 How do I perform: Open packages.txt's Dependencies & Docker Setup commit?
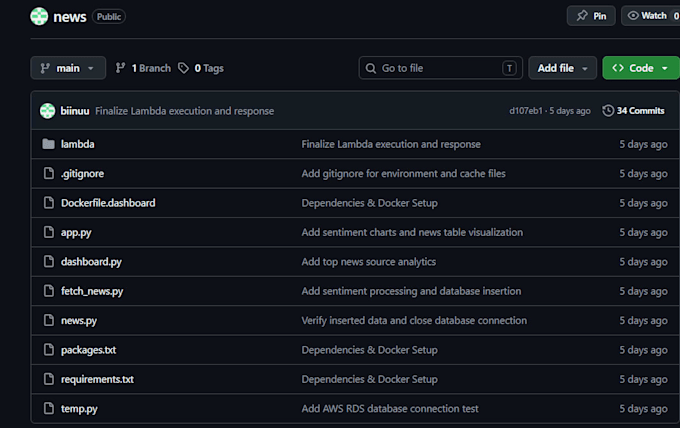click(x=369, y=350)
